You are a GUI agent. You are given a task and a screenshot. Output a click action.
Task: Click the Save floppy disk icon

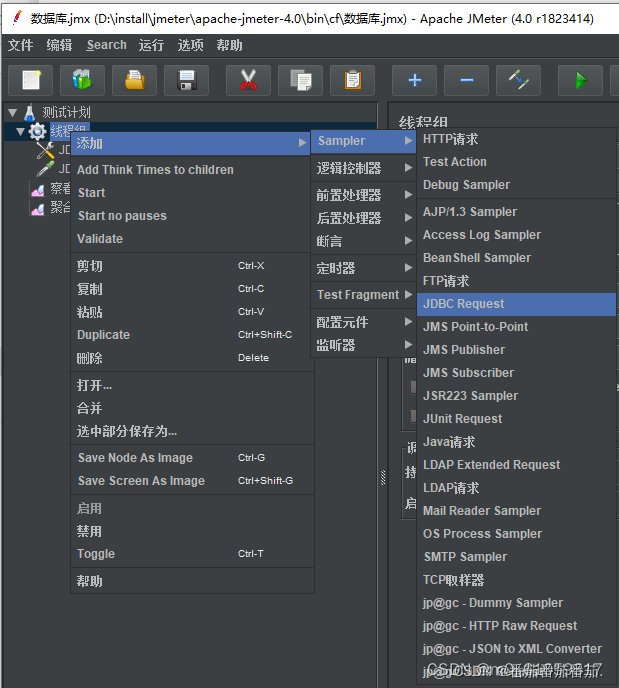pos(186,80)
